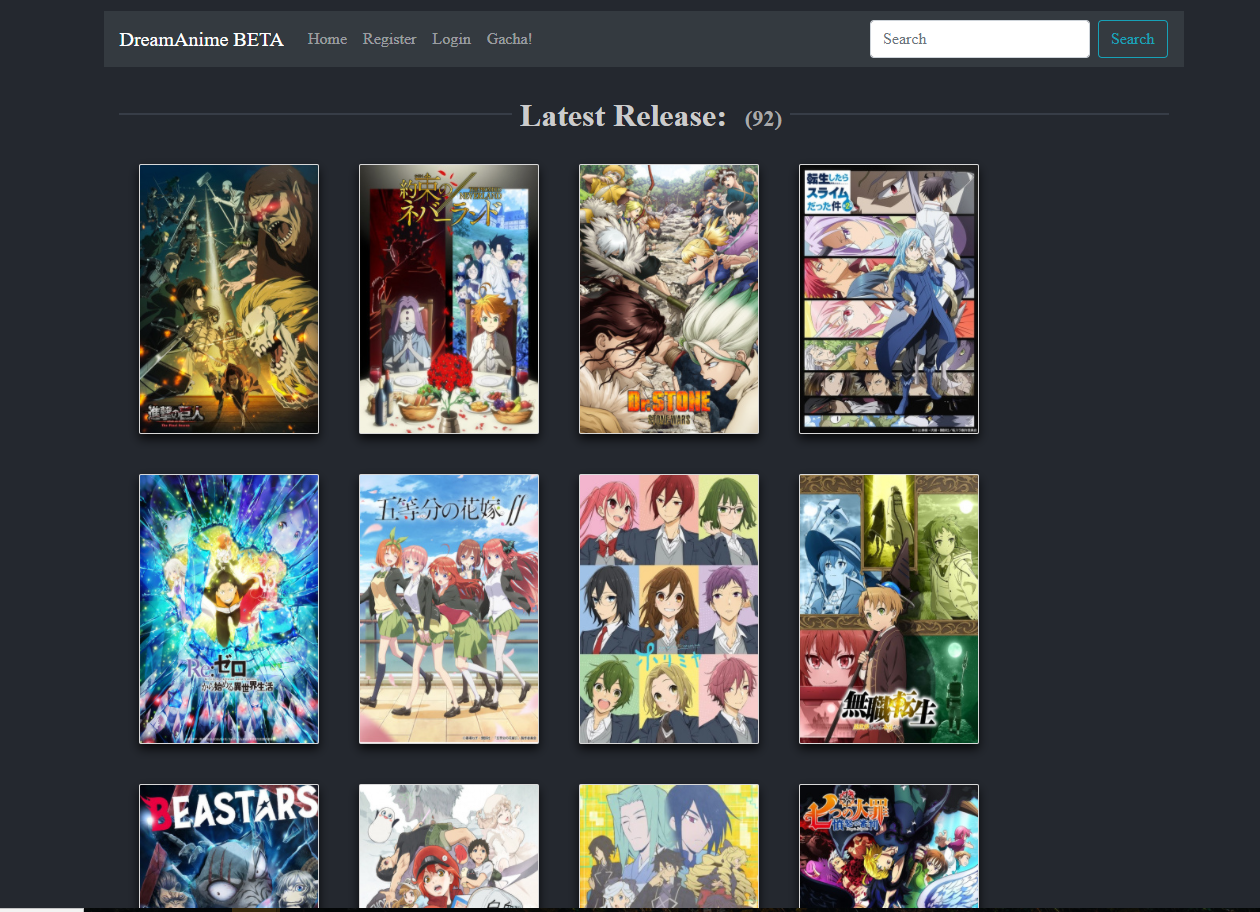Open the Attack on Titan poster

coord(229,299)
